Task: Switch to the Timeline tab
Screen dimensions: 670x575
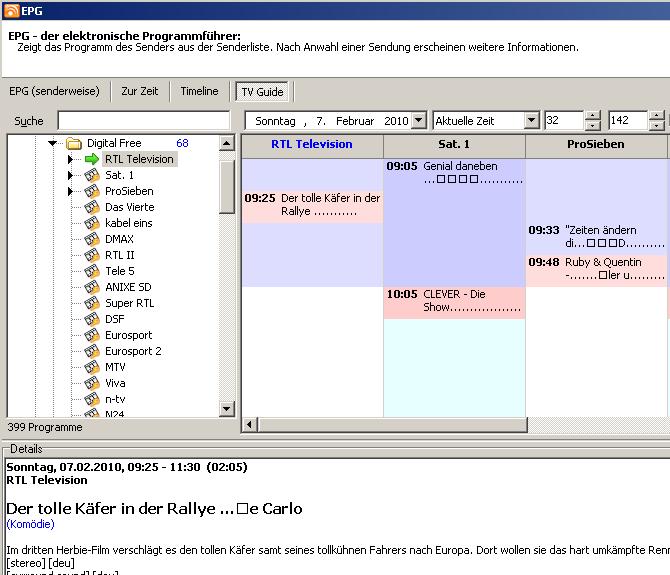Action: click(199, 91)
